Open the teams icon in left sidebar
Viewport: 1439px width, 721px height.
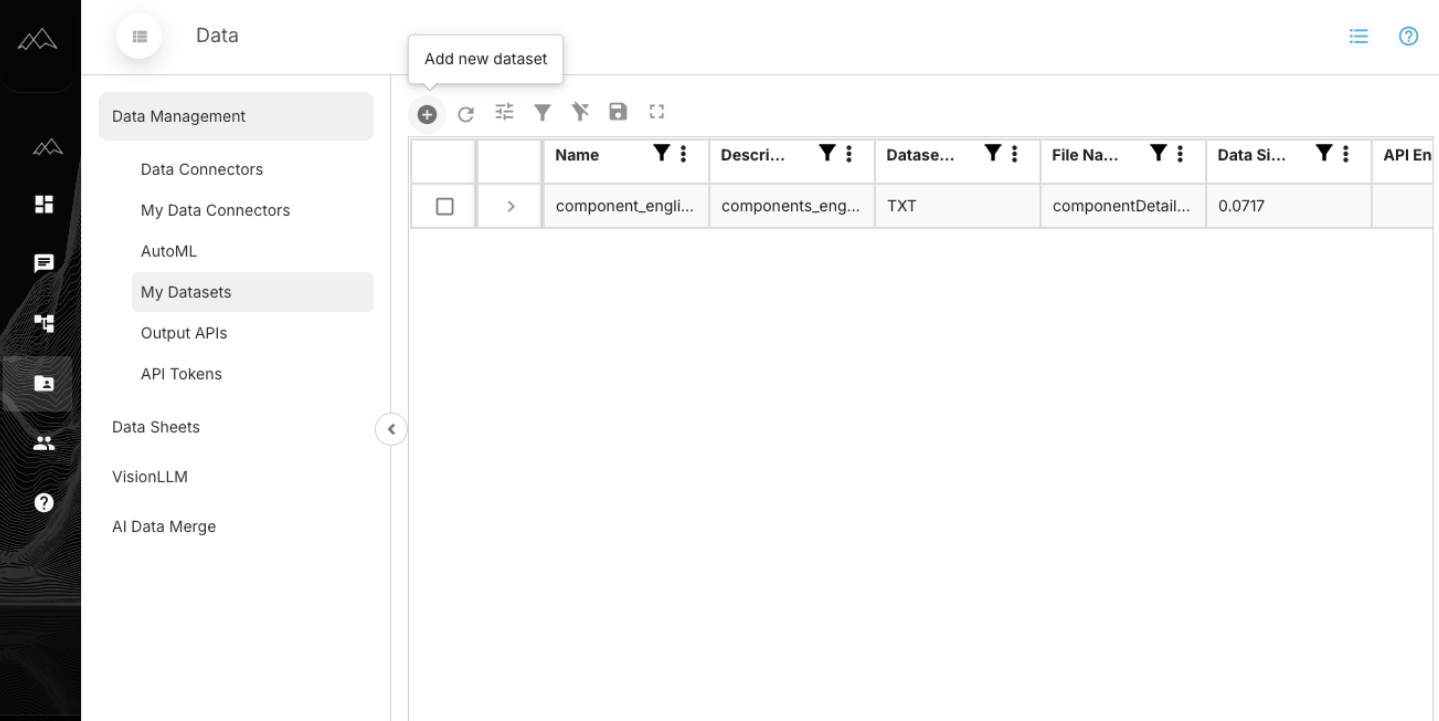[x=42, y=443]
